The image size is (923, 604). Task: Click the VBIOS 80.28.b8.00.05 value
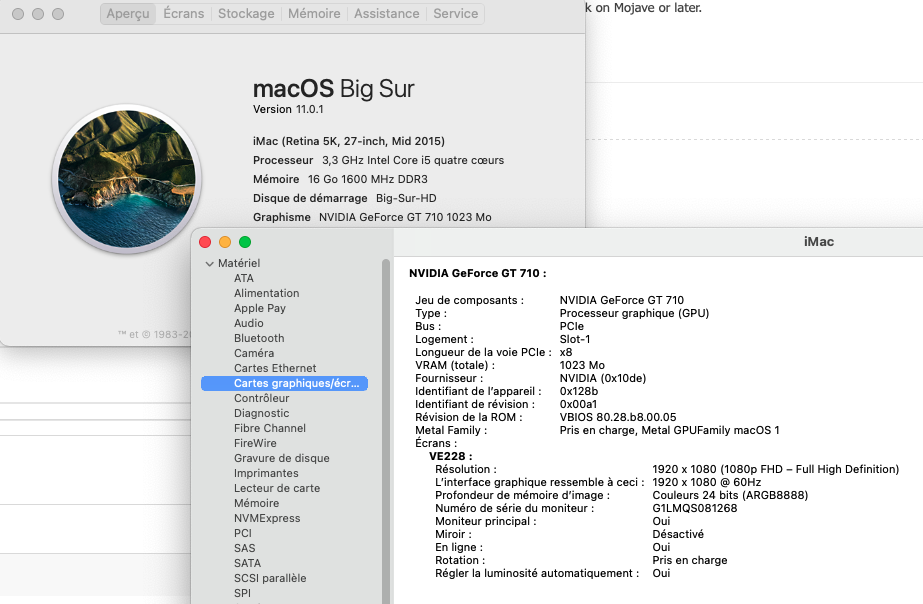[618, 417]
